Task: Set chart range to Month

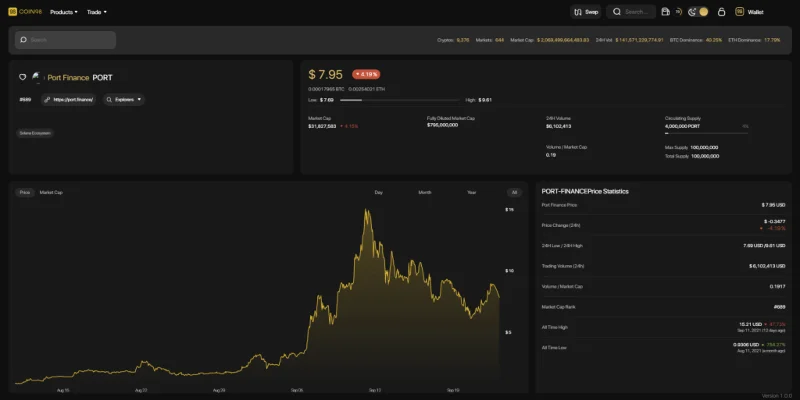Action: pos(425,192)
